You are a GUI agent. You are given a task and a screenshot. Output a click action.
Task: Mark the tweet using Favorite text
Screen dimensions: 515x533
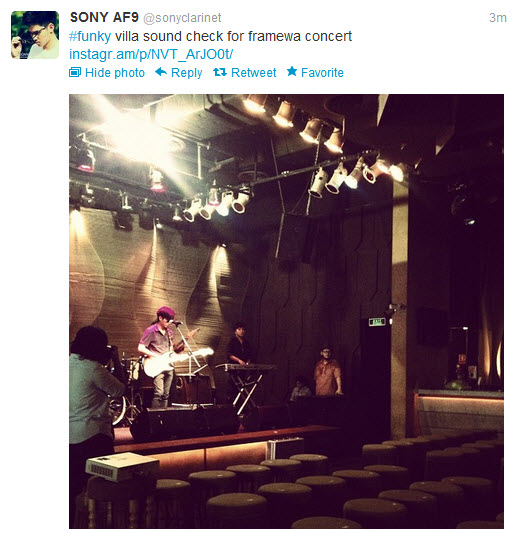pyautogui.click(x=322, y=73)
